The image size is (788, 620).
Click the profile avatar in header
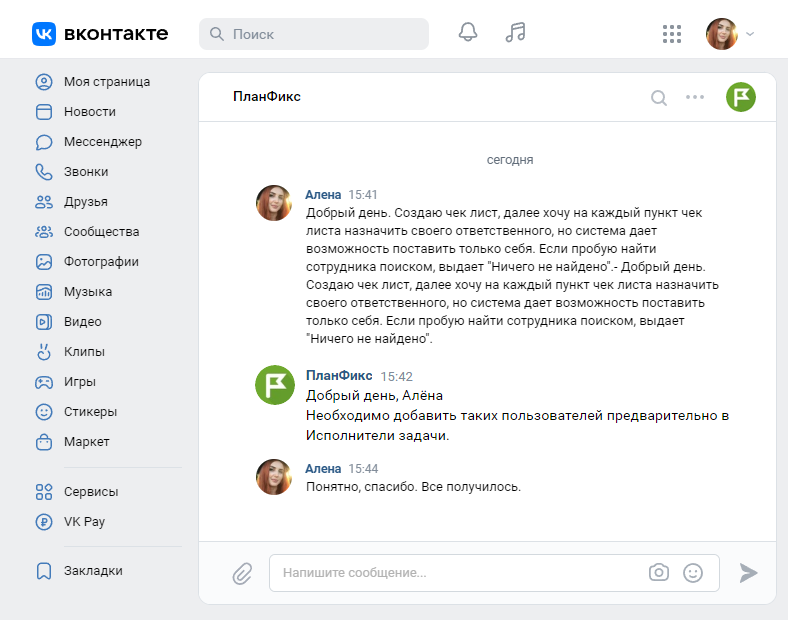coord(722,34)
